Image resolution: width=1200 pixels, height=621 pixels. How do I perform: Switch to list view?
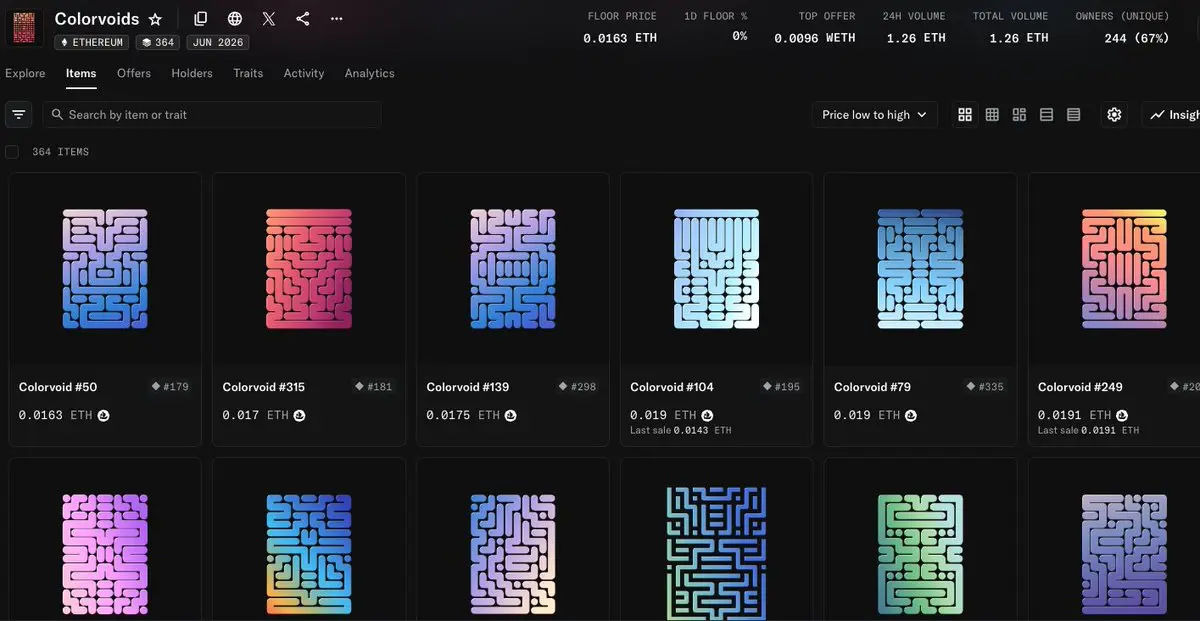pos(1046,115)
